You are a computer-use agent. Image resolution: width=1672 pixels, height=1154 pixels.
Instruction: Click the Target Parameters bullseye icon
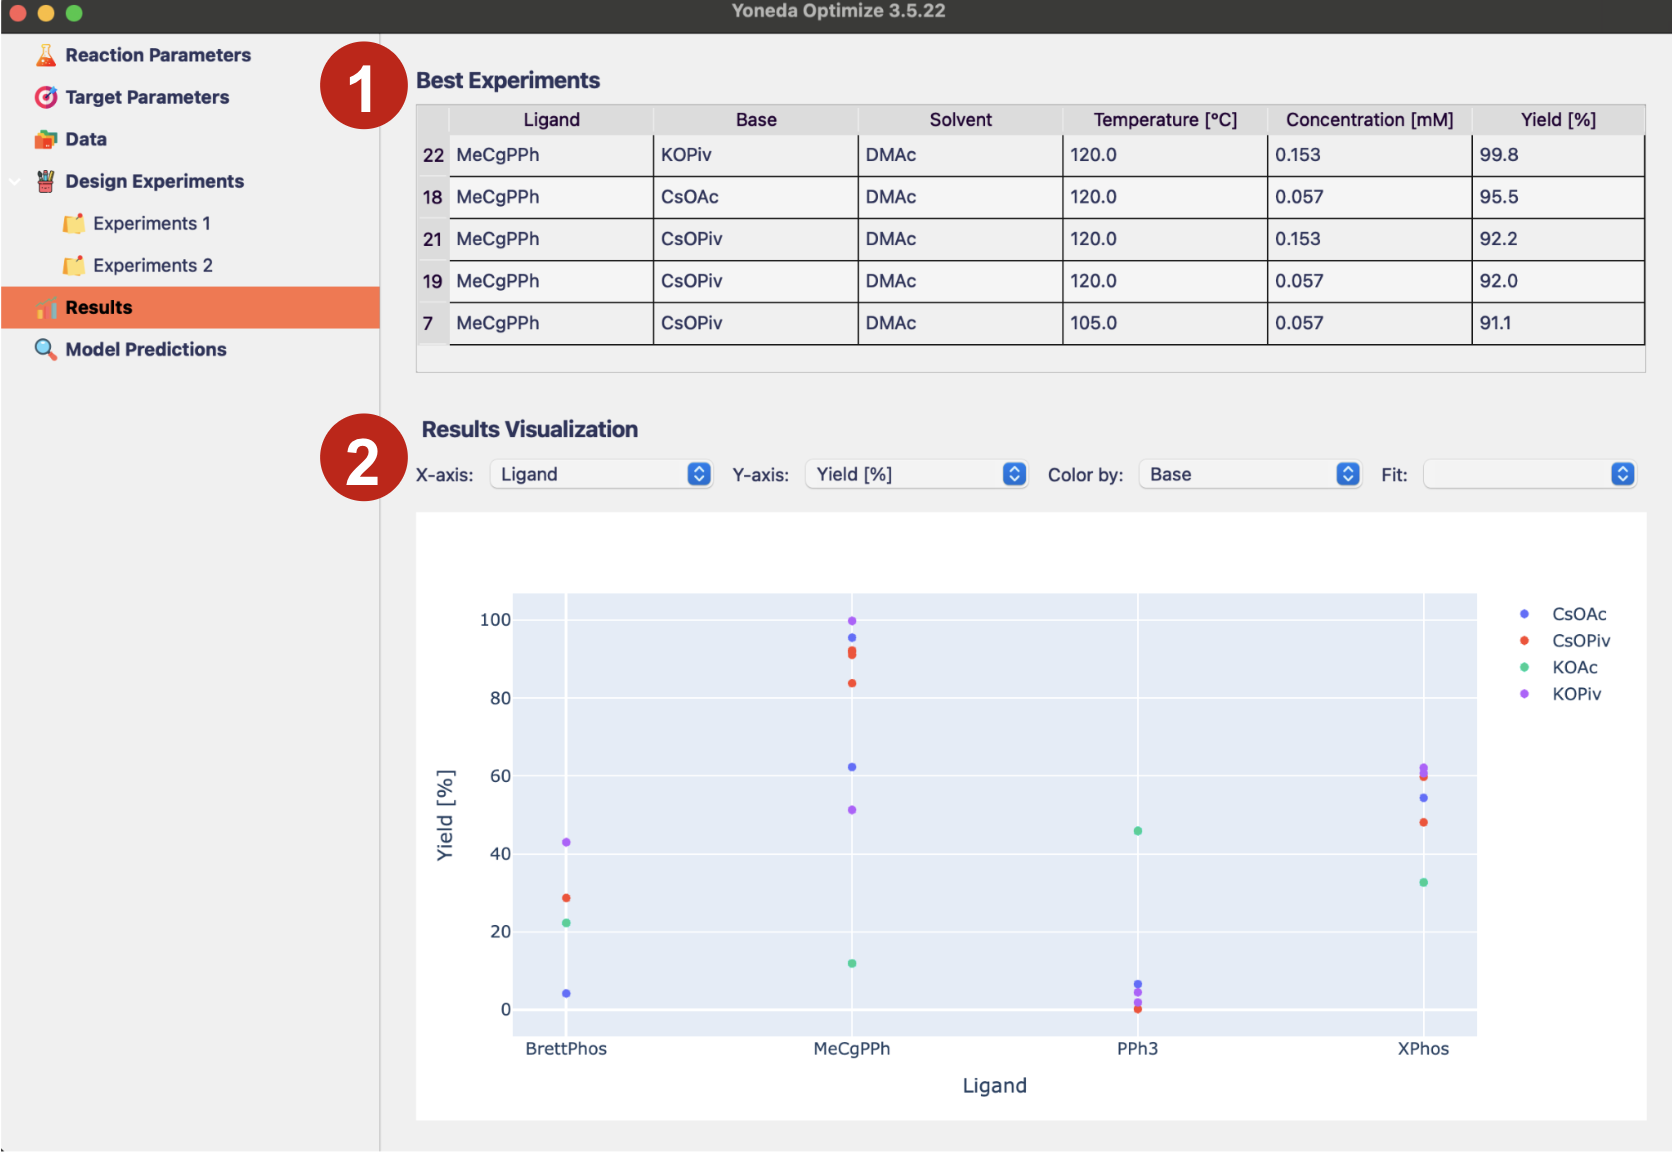click(46, 97)
